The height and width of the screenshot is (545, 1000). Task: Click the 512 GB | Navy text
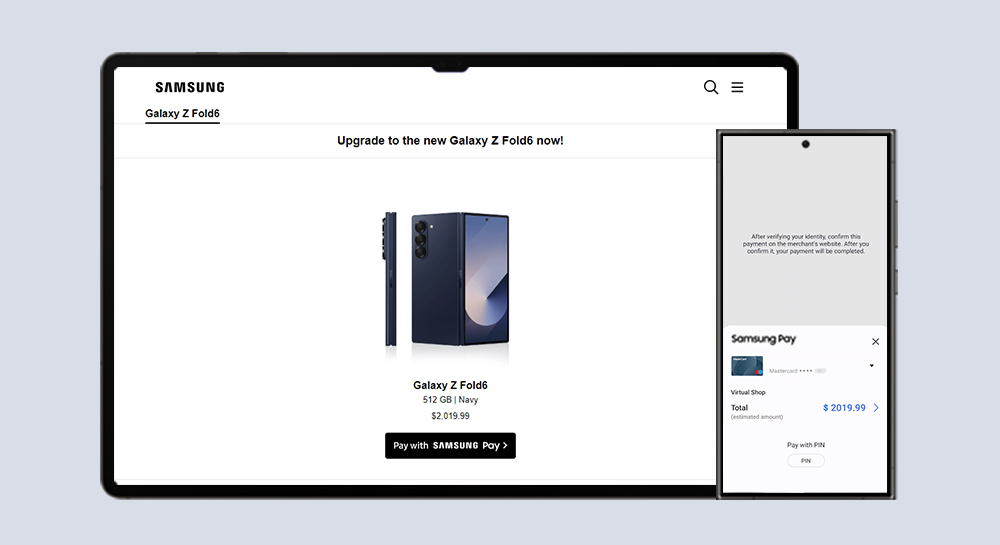[x=450, y=400]
